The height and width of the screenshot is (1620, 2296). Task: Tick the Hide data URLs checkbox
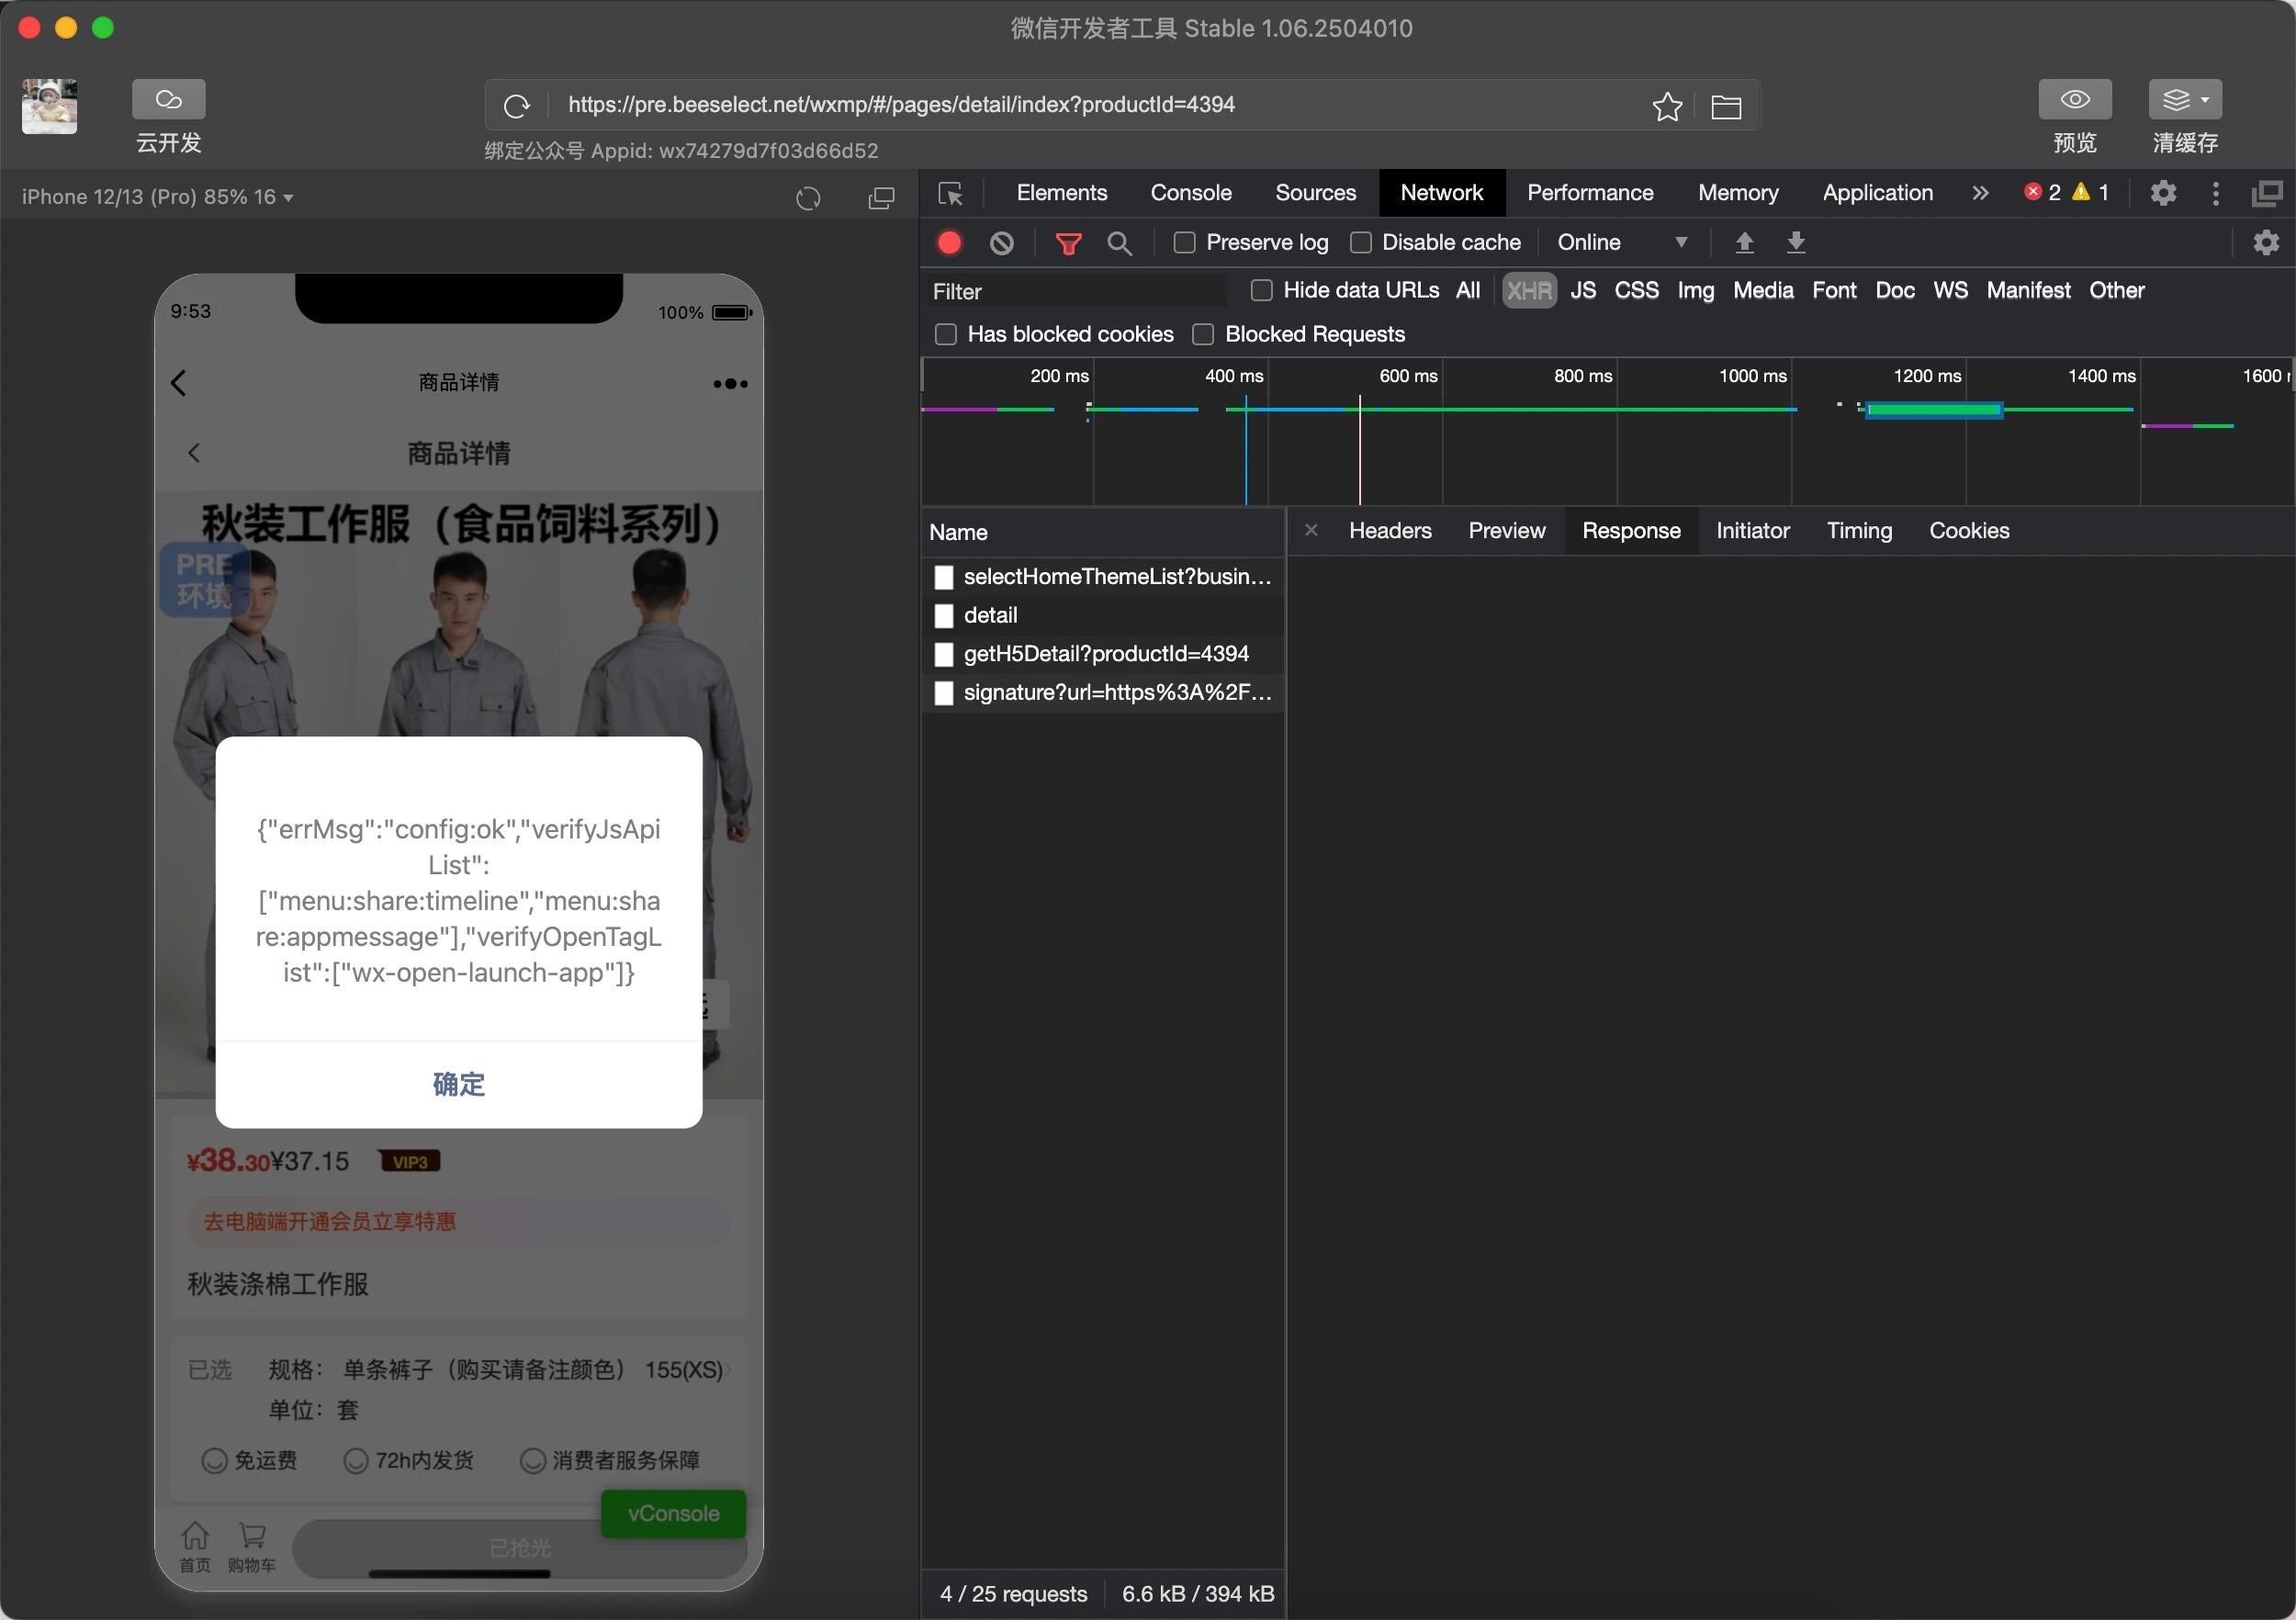pyautogui.click(x=1261, y=291)
